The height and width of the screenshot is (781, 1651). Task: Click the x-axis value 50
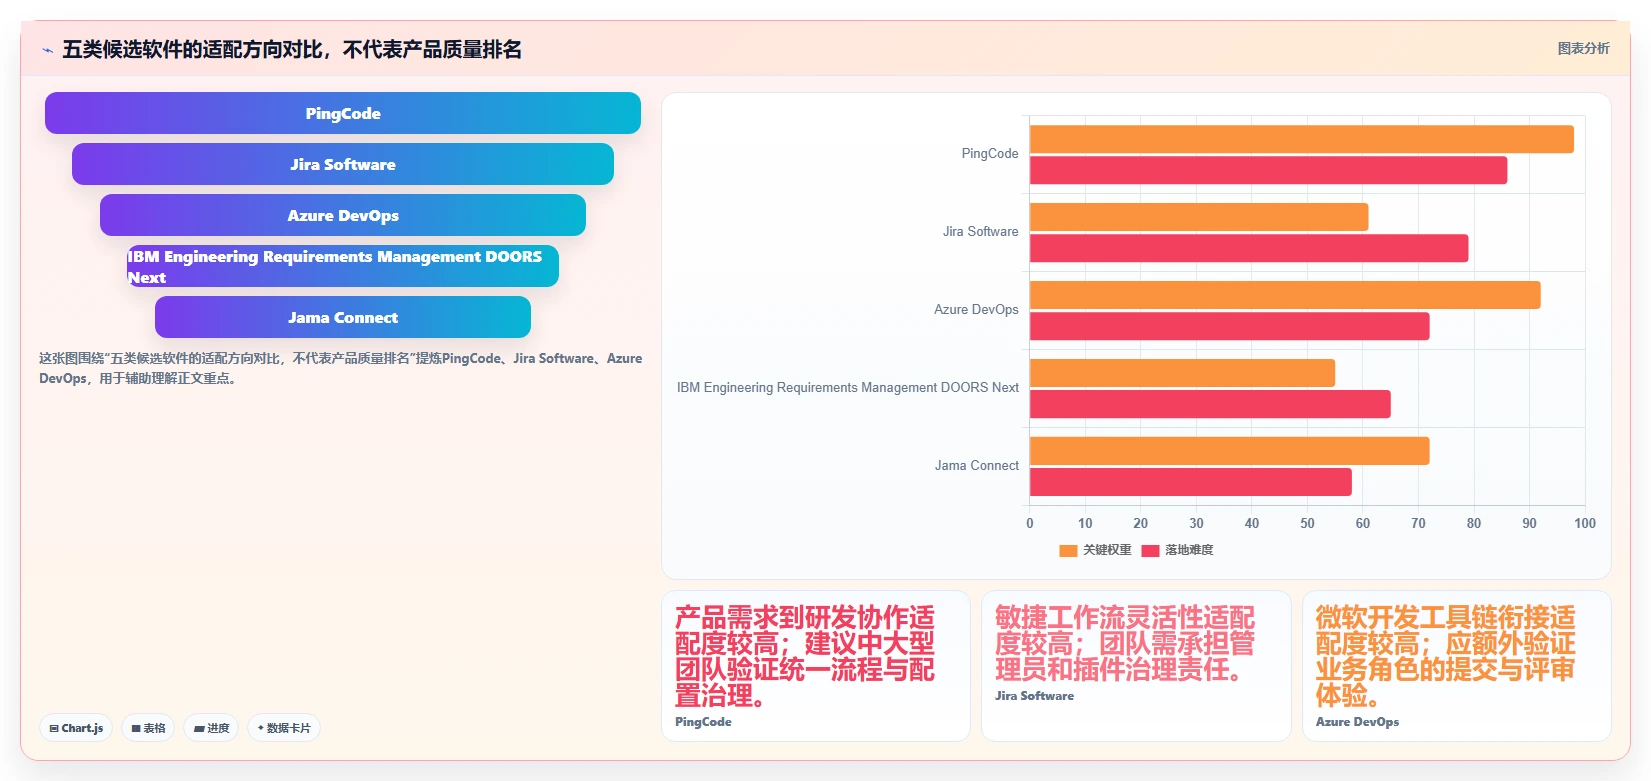pos(1307,523)
